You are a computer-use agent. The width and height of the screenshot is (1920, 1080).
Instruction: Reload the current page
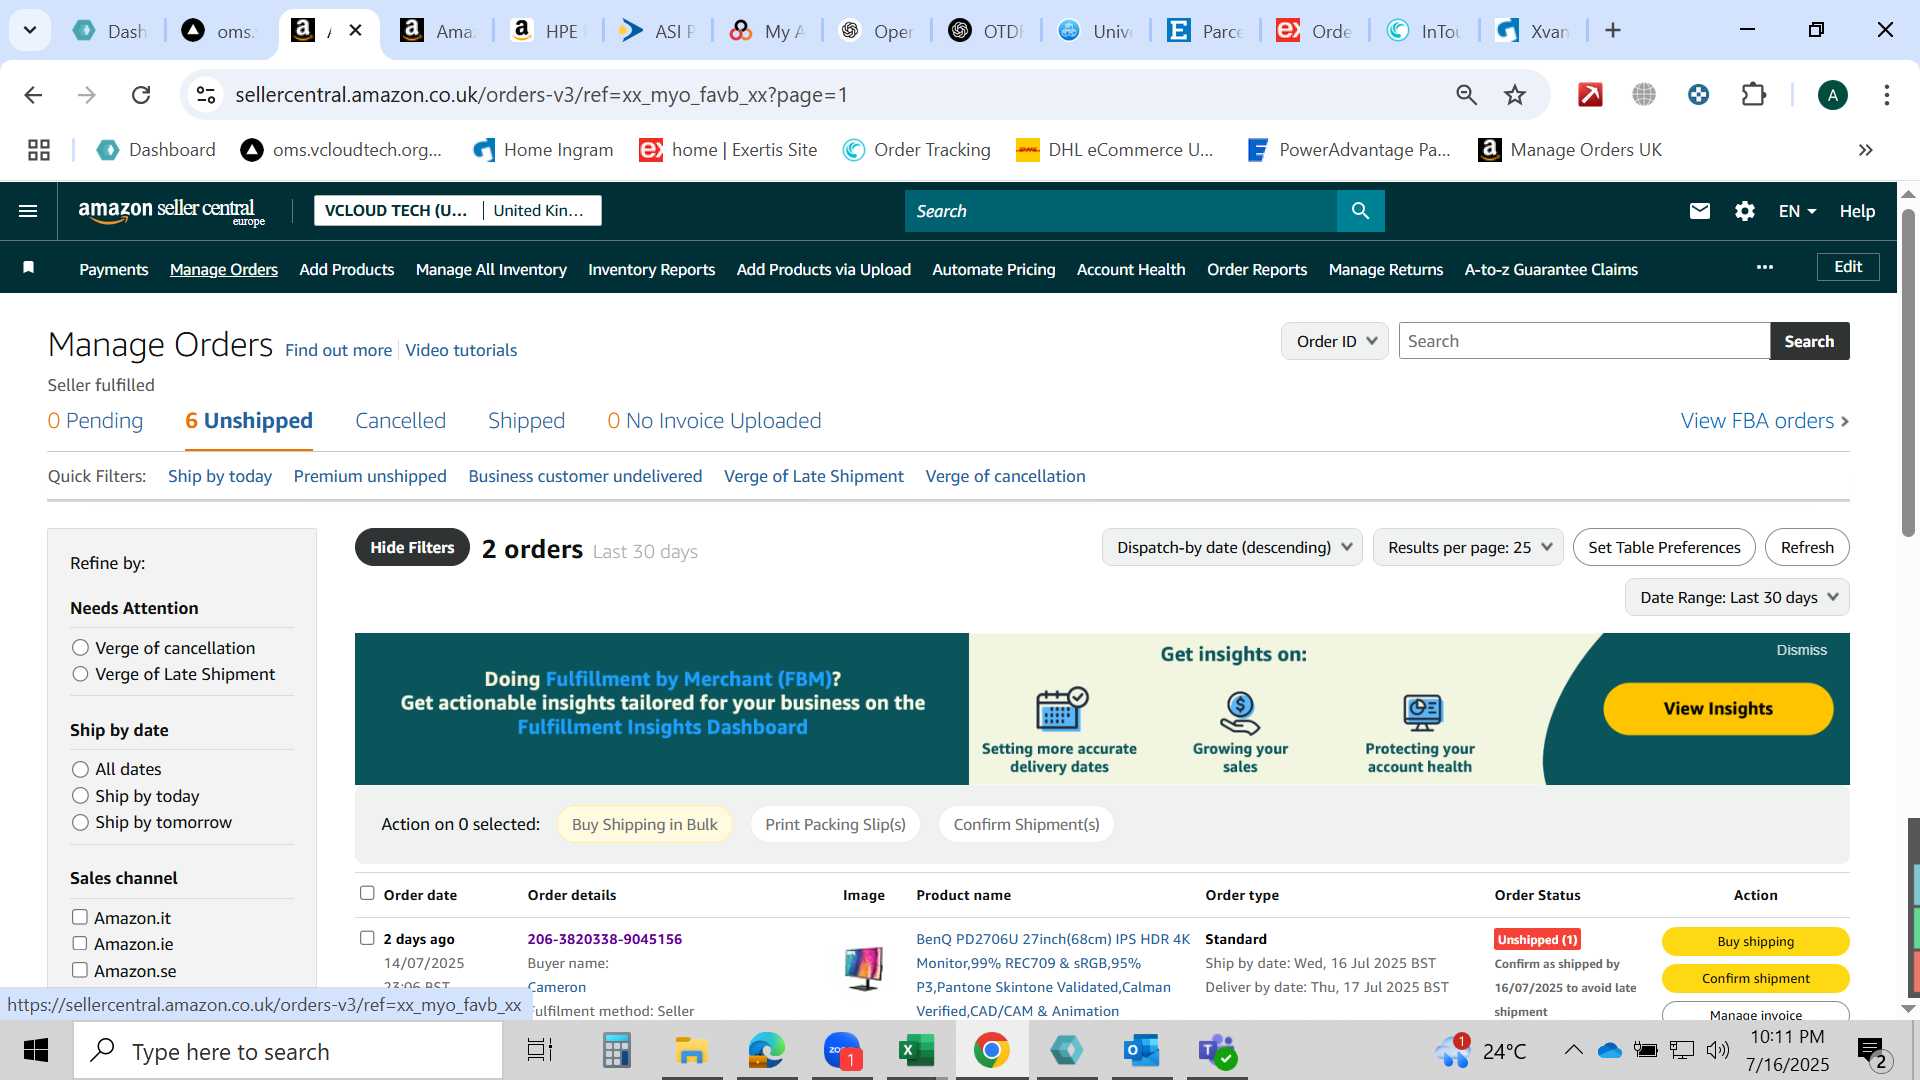(141, 95)
